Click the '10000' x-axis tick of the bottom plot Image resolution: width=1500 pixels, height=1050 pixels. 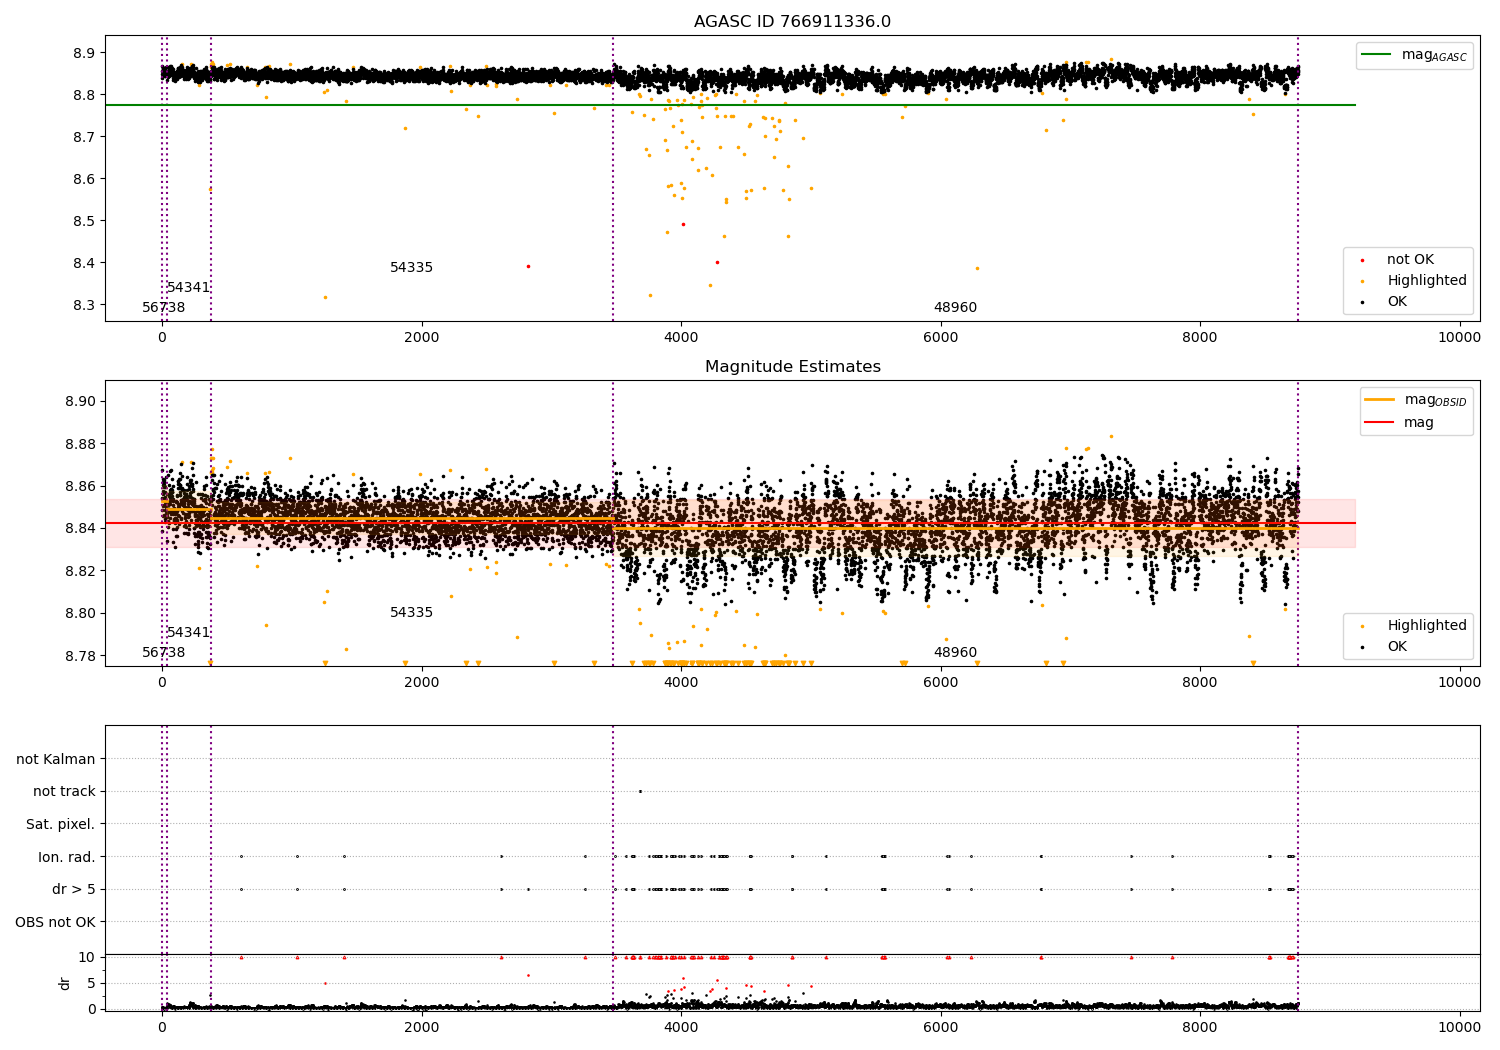coord(1459,1026)
